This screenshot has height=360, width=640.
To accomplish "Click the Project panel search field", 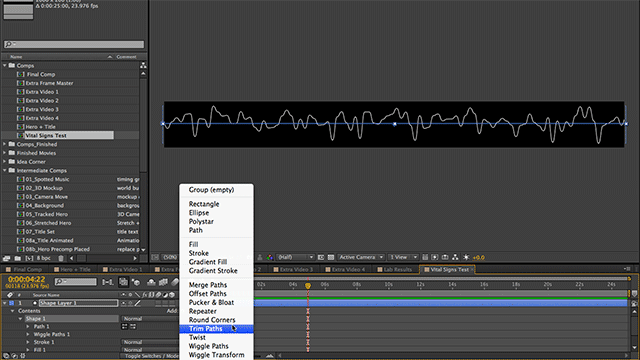I will [74, 44].
